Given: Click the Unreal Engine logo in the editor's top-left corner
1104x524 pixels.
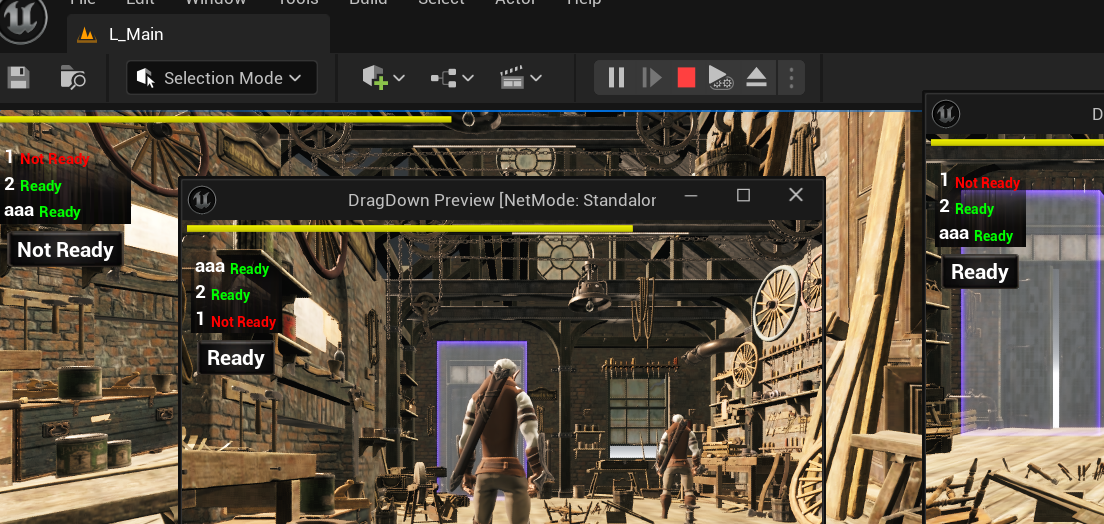Looking at the screenshot, I should (x=23, y=20).
